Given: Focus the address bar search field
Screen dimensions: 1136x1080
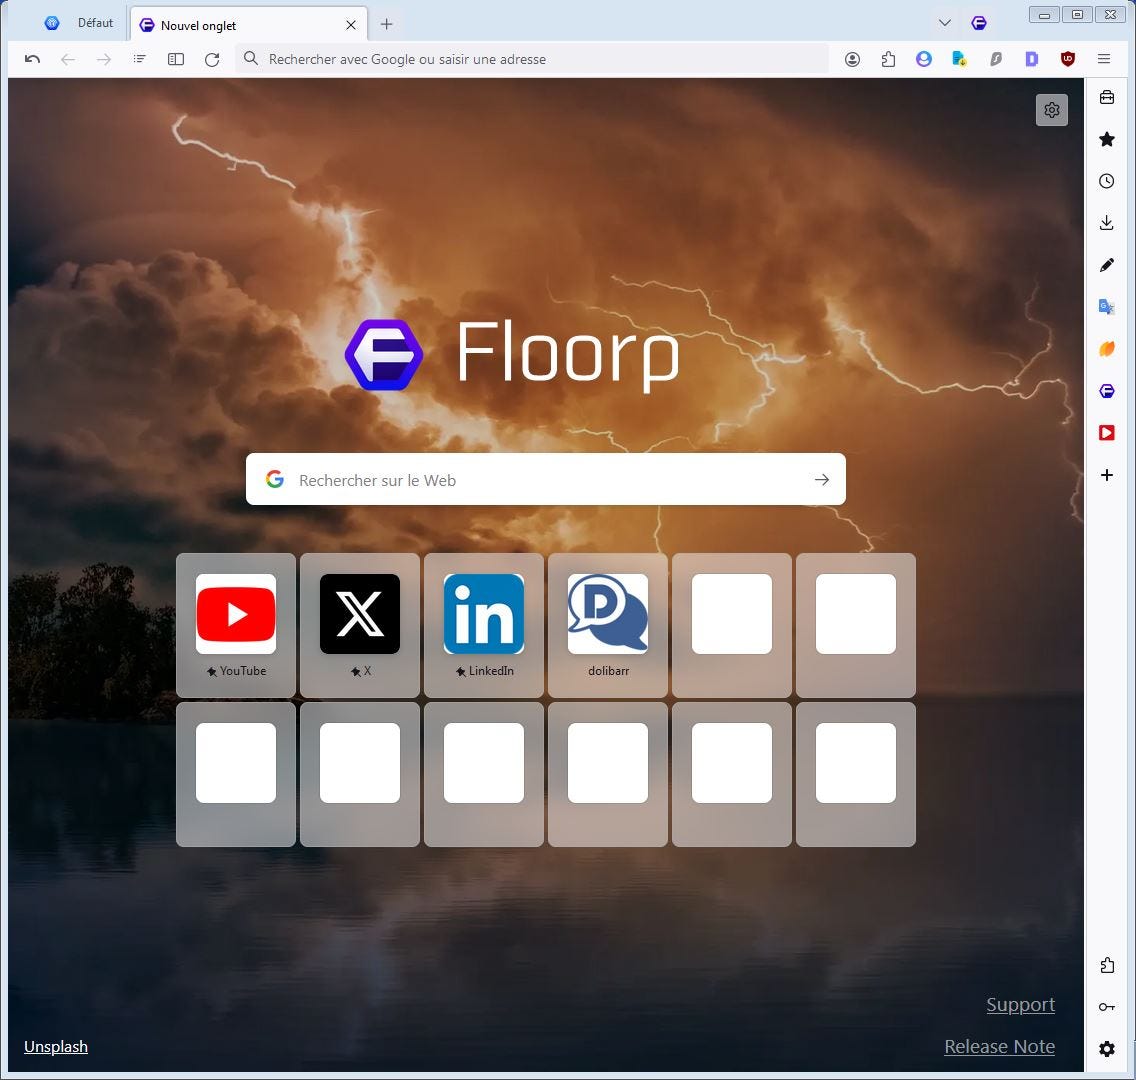Looking at the screenshot, I should pos(532,59).
